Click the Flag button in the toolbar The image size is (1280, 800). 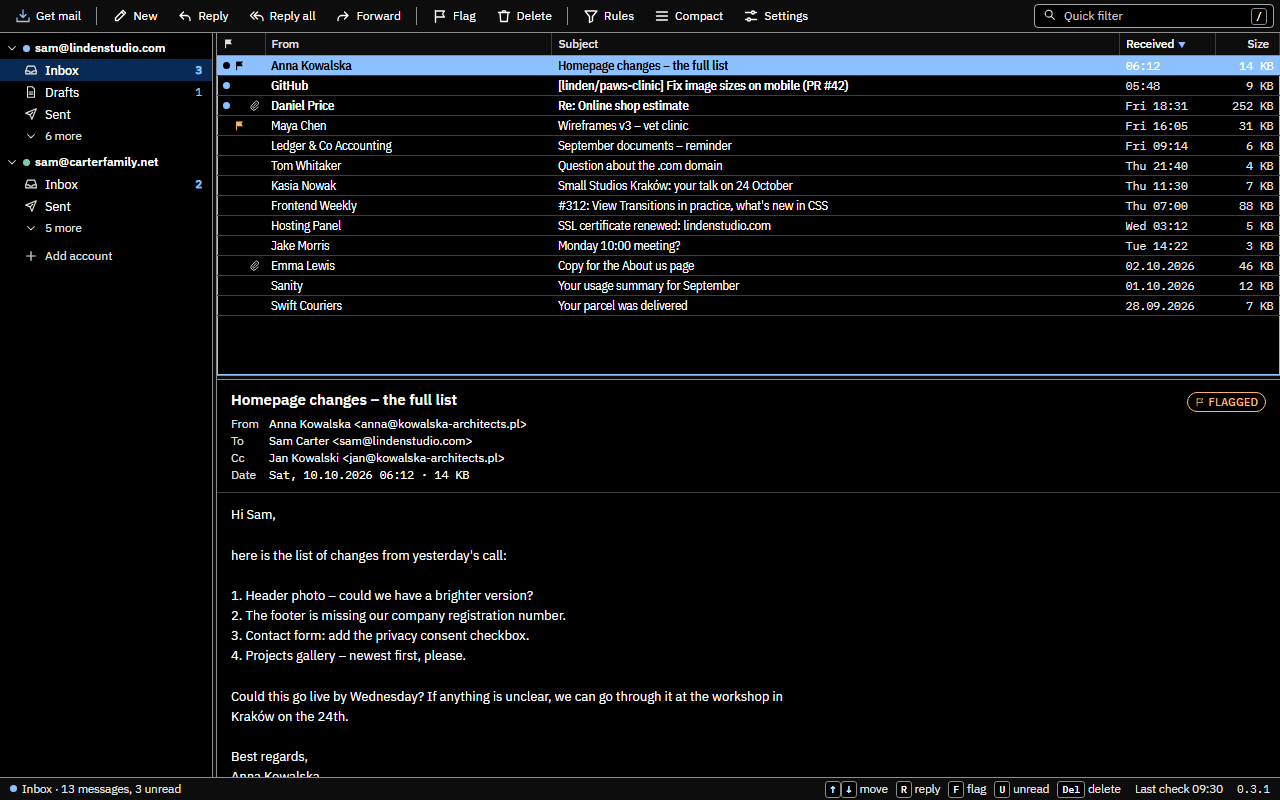tap(454, 16)
